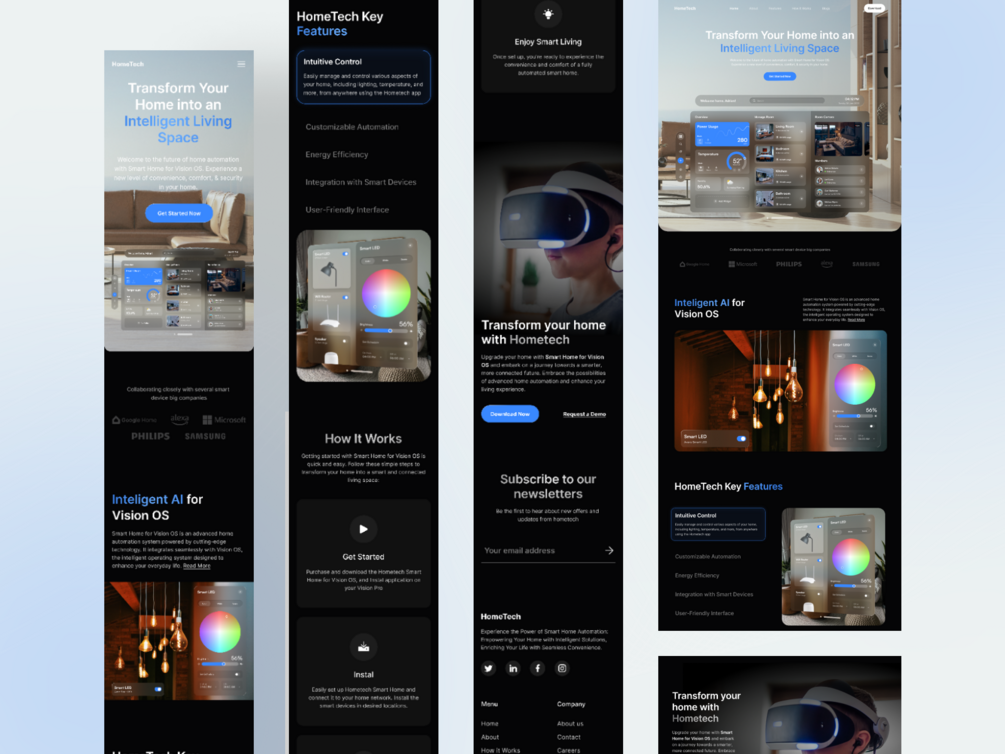Click SAMSUNG logo on mobile hero screen
The height and width of the screenshot is (754, 1005).
tap(205, 436)
